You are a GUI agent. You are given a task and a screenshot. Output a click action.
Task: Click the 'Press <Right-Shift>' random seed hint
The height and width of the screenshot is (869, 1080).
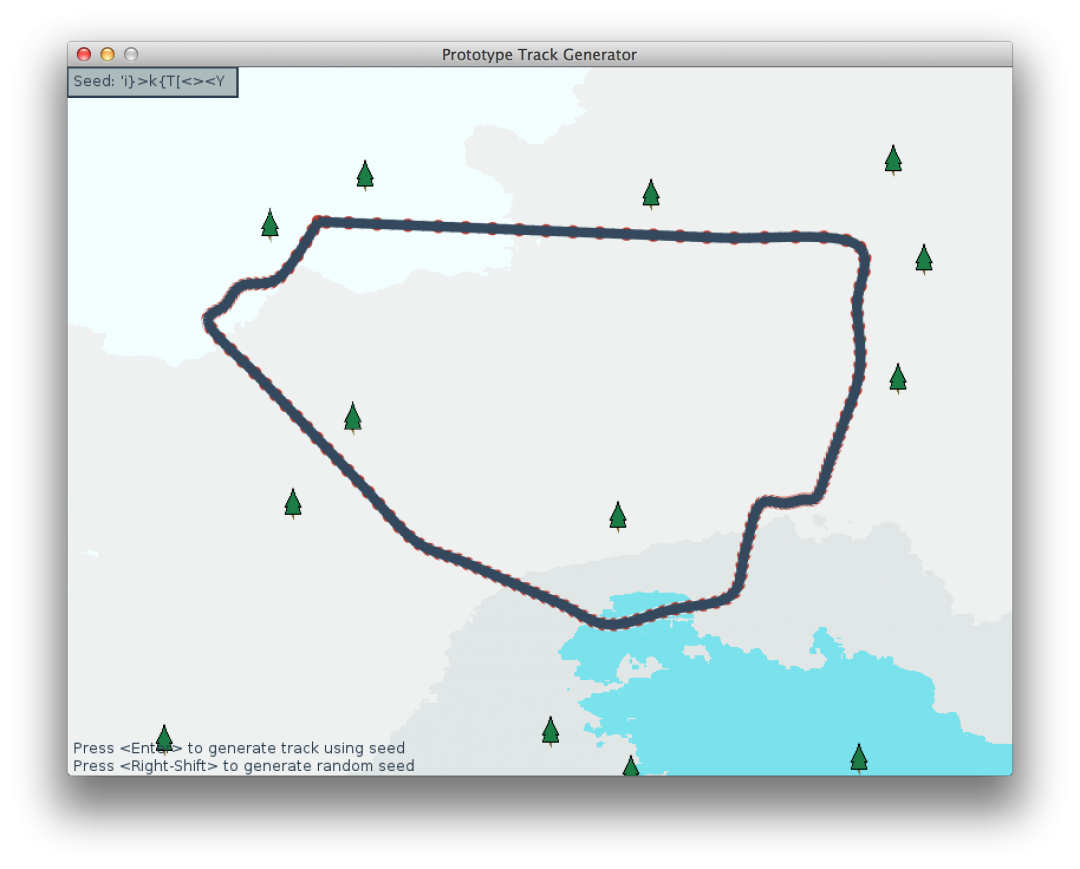(x=243, y=766)
